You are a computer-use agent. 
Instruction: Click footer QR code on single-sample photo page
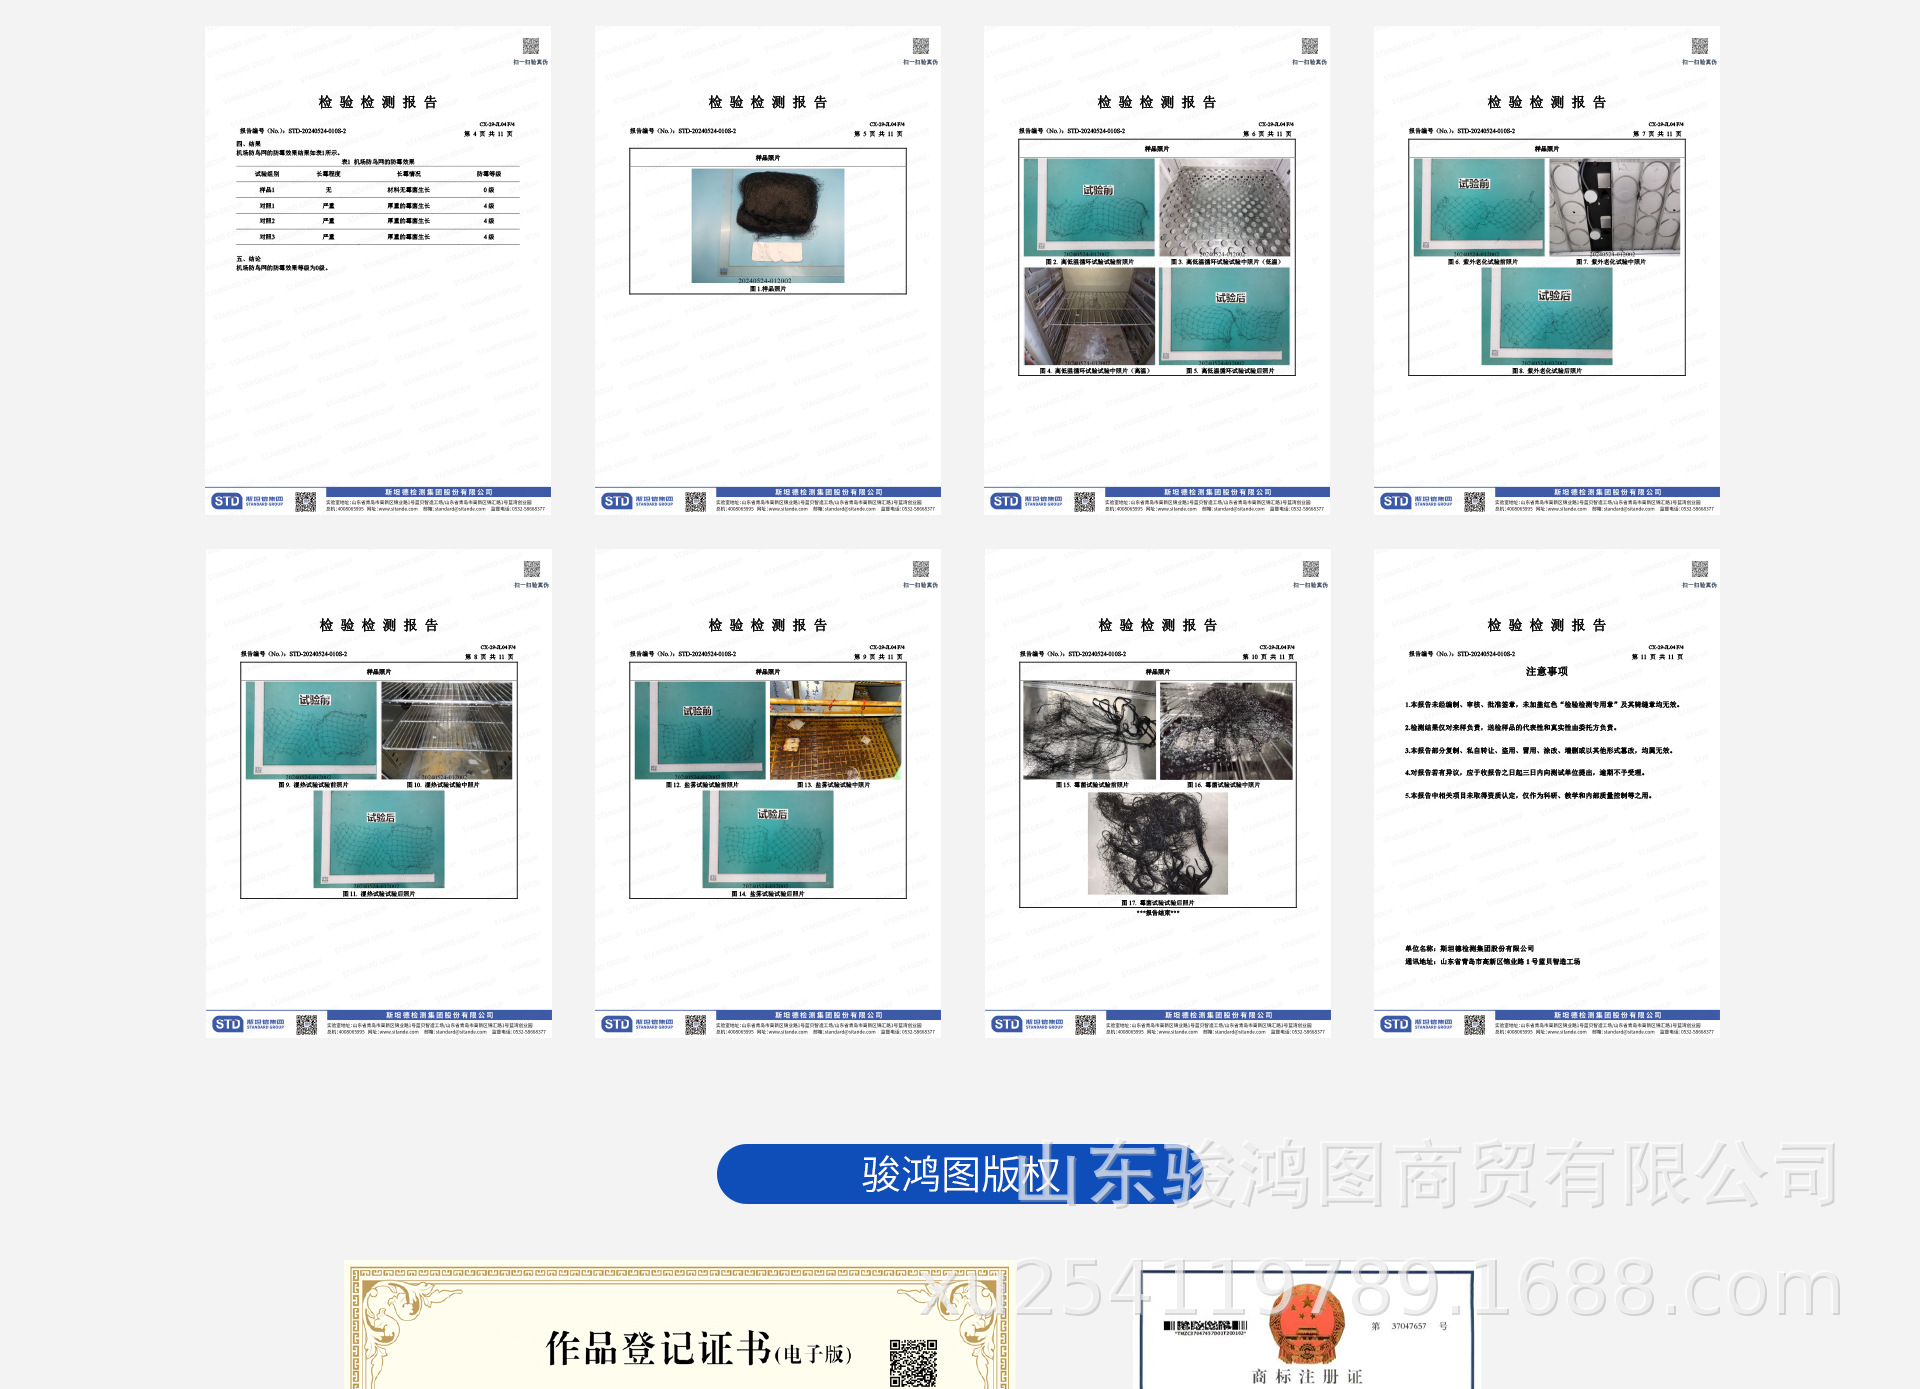coord(695,502)
